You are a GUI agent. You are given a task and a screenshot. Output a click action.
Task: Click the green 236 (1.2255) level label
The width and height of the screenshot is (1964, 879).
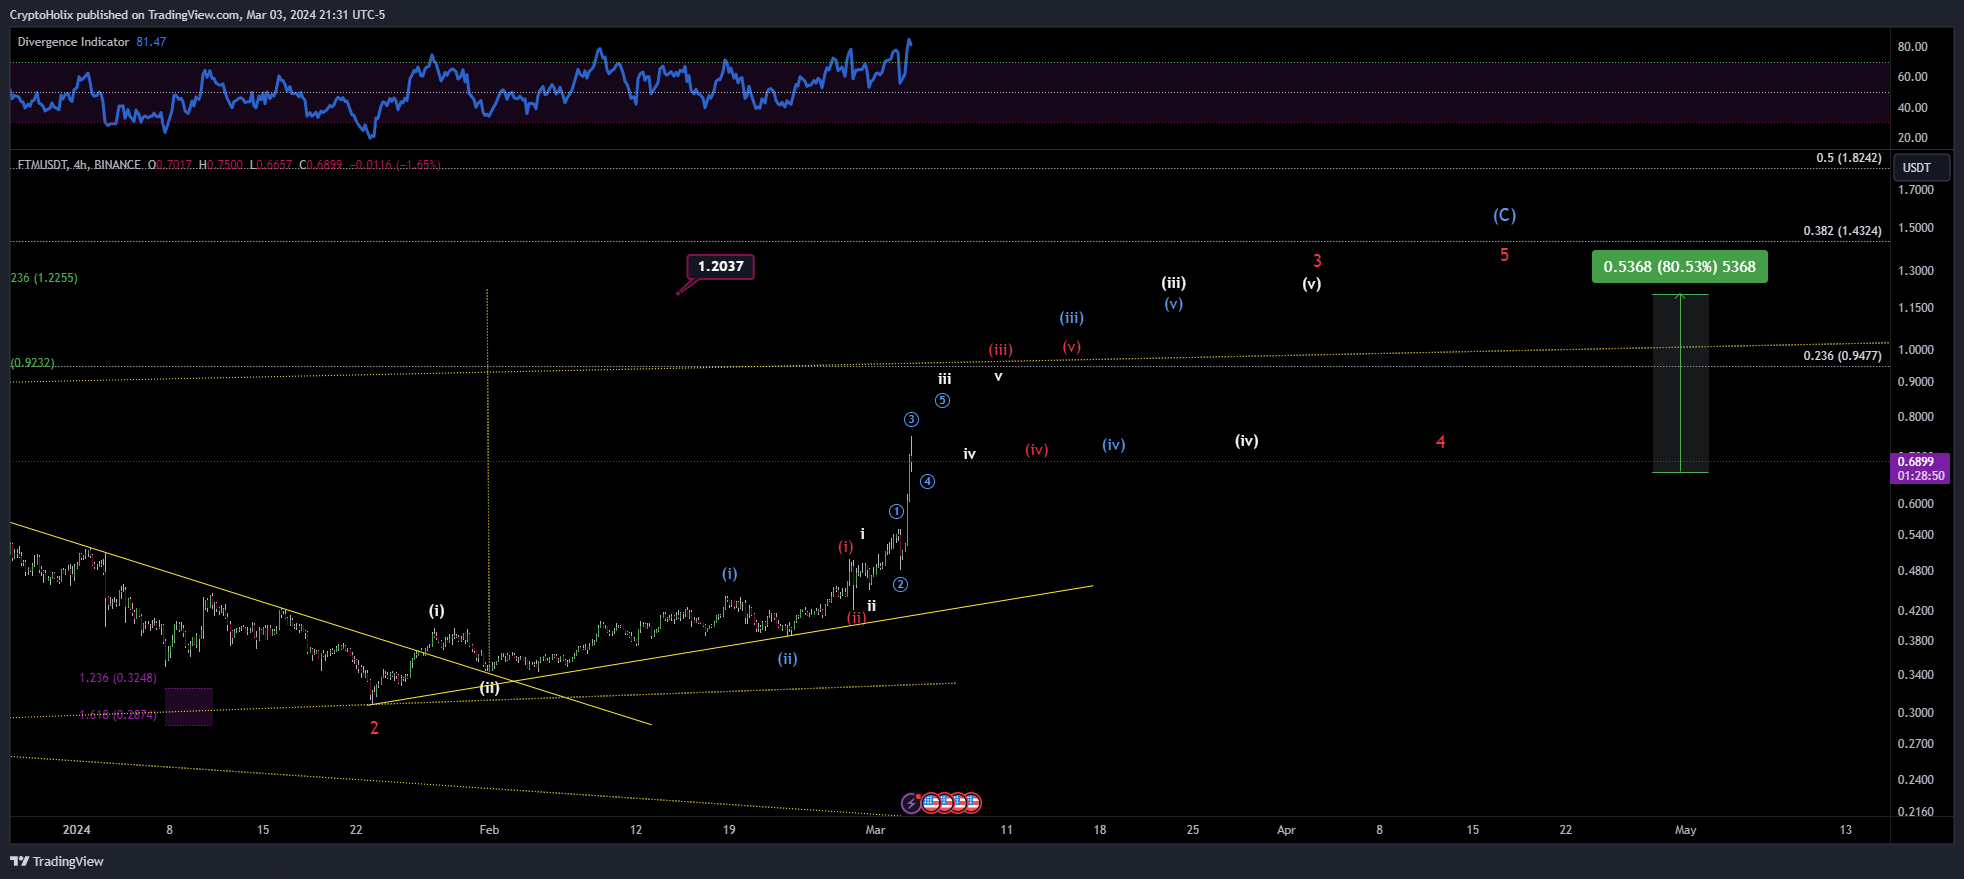tap(44, 278)
